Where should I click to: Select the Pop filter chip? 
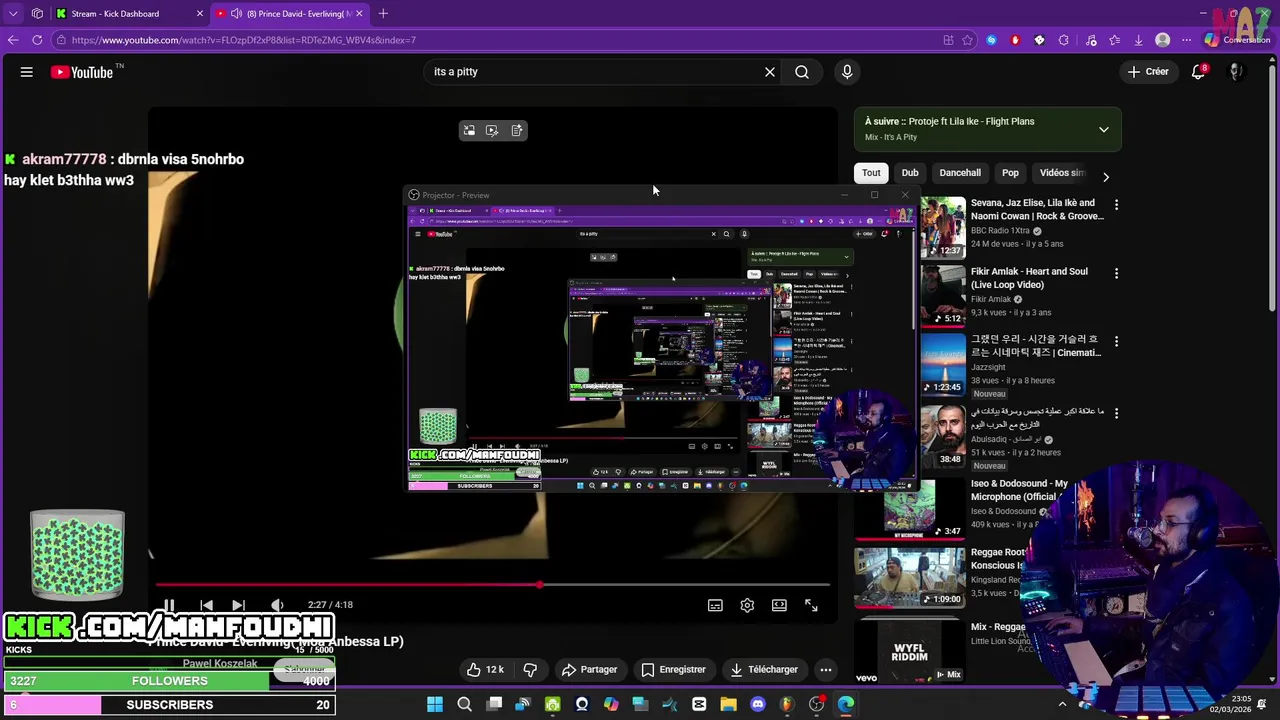pyautogui.click(x=1010, y=173)
